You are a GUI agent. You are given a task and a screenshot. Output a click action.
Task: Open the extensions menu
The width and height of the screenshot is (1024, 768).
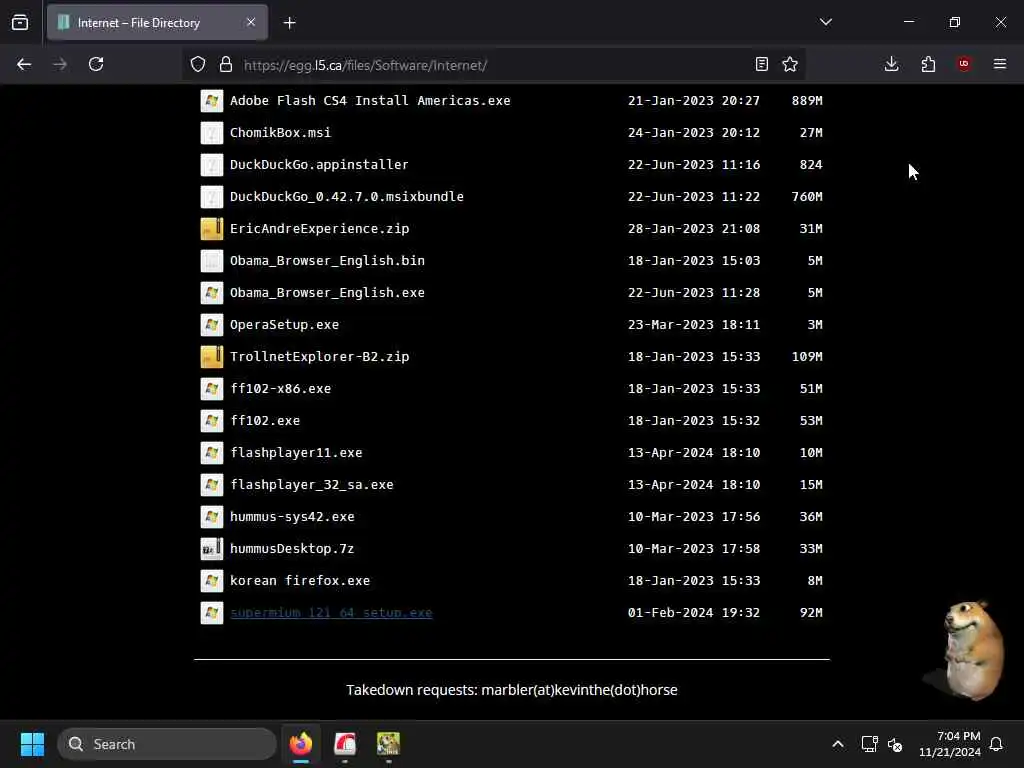point(928,64)
